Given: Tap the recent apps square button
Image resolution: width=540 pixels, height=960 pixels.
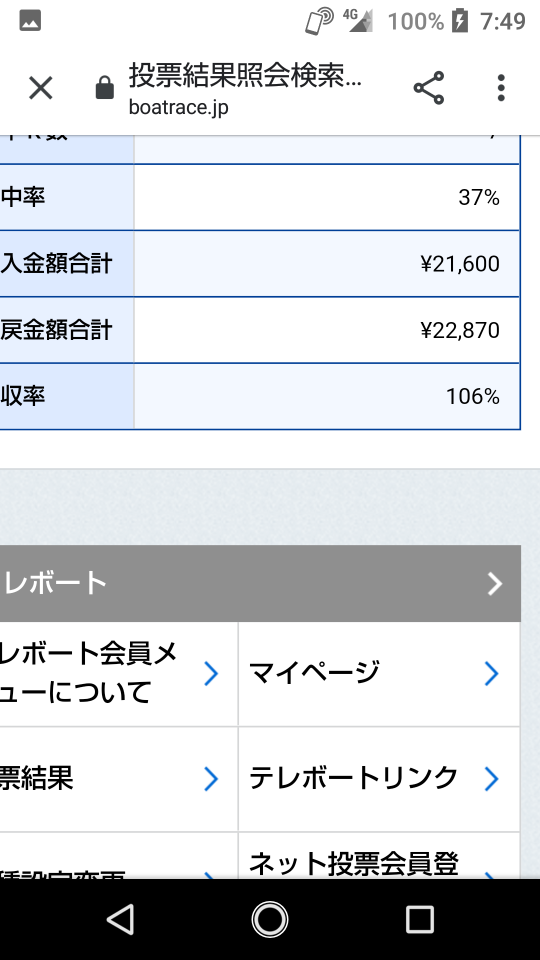Looking at the screenshot, I should pyautogui.click(x=420, y=919).
